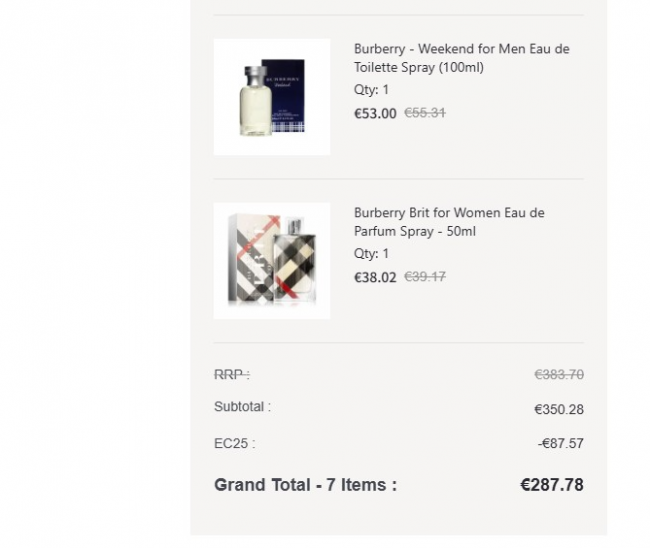Open the Burberry Weekend for Men title link
This screenshot has width=650, height=548.
[x=461, y=58]
